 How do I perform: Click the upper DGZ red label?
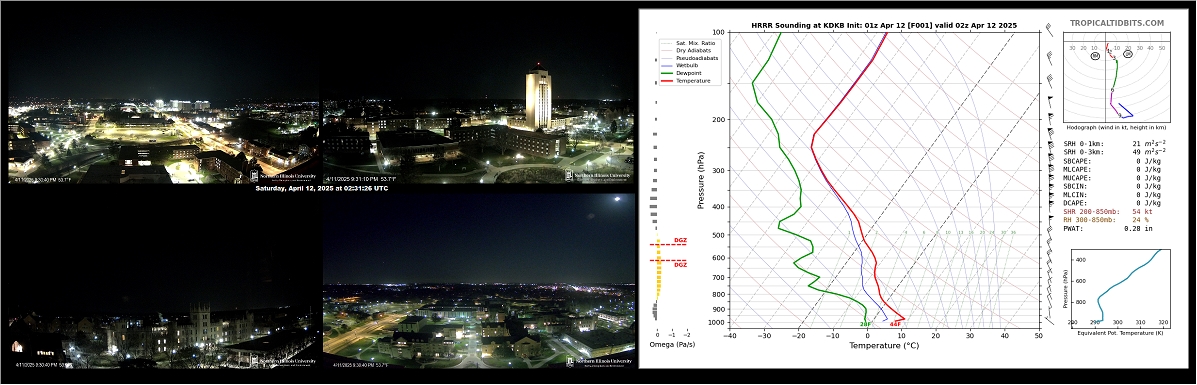(x=679, y=241)
